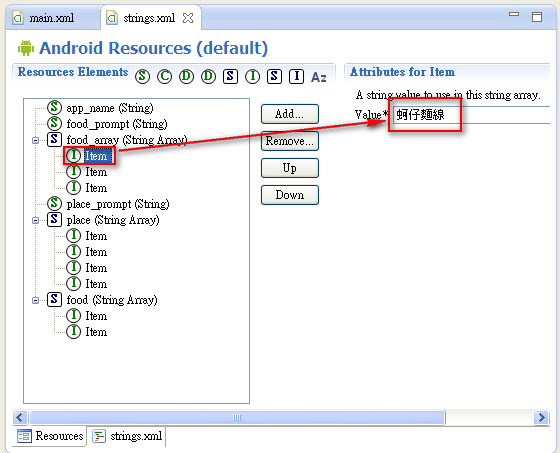Click the Az alphabetical sort icon
The height and width of the screenshot is (453, 560).
coord(319,77)
